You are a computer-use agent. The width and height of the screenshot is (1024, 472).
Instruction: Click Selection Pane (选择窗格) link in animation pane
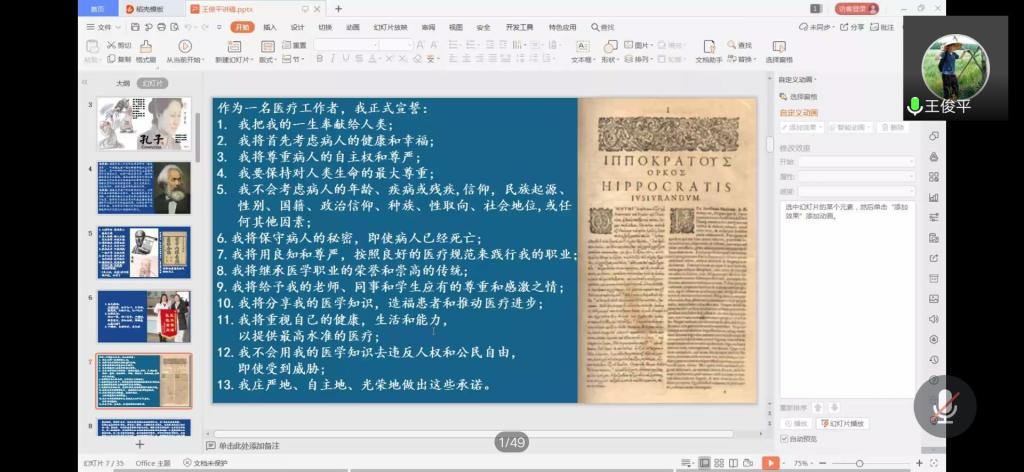pos(796,96)
